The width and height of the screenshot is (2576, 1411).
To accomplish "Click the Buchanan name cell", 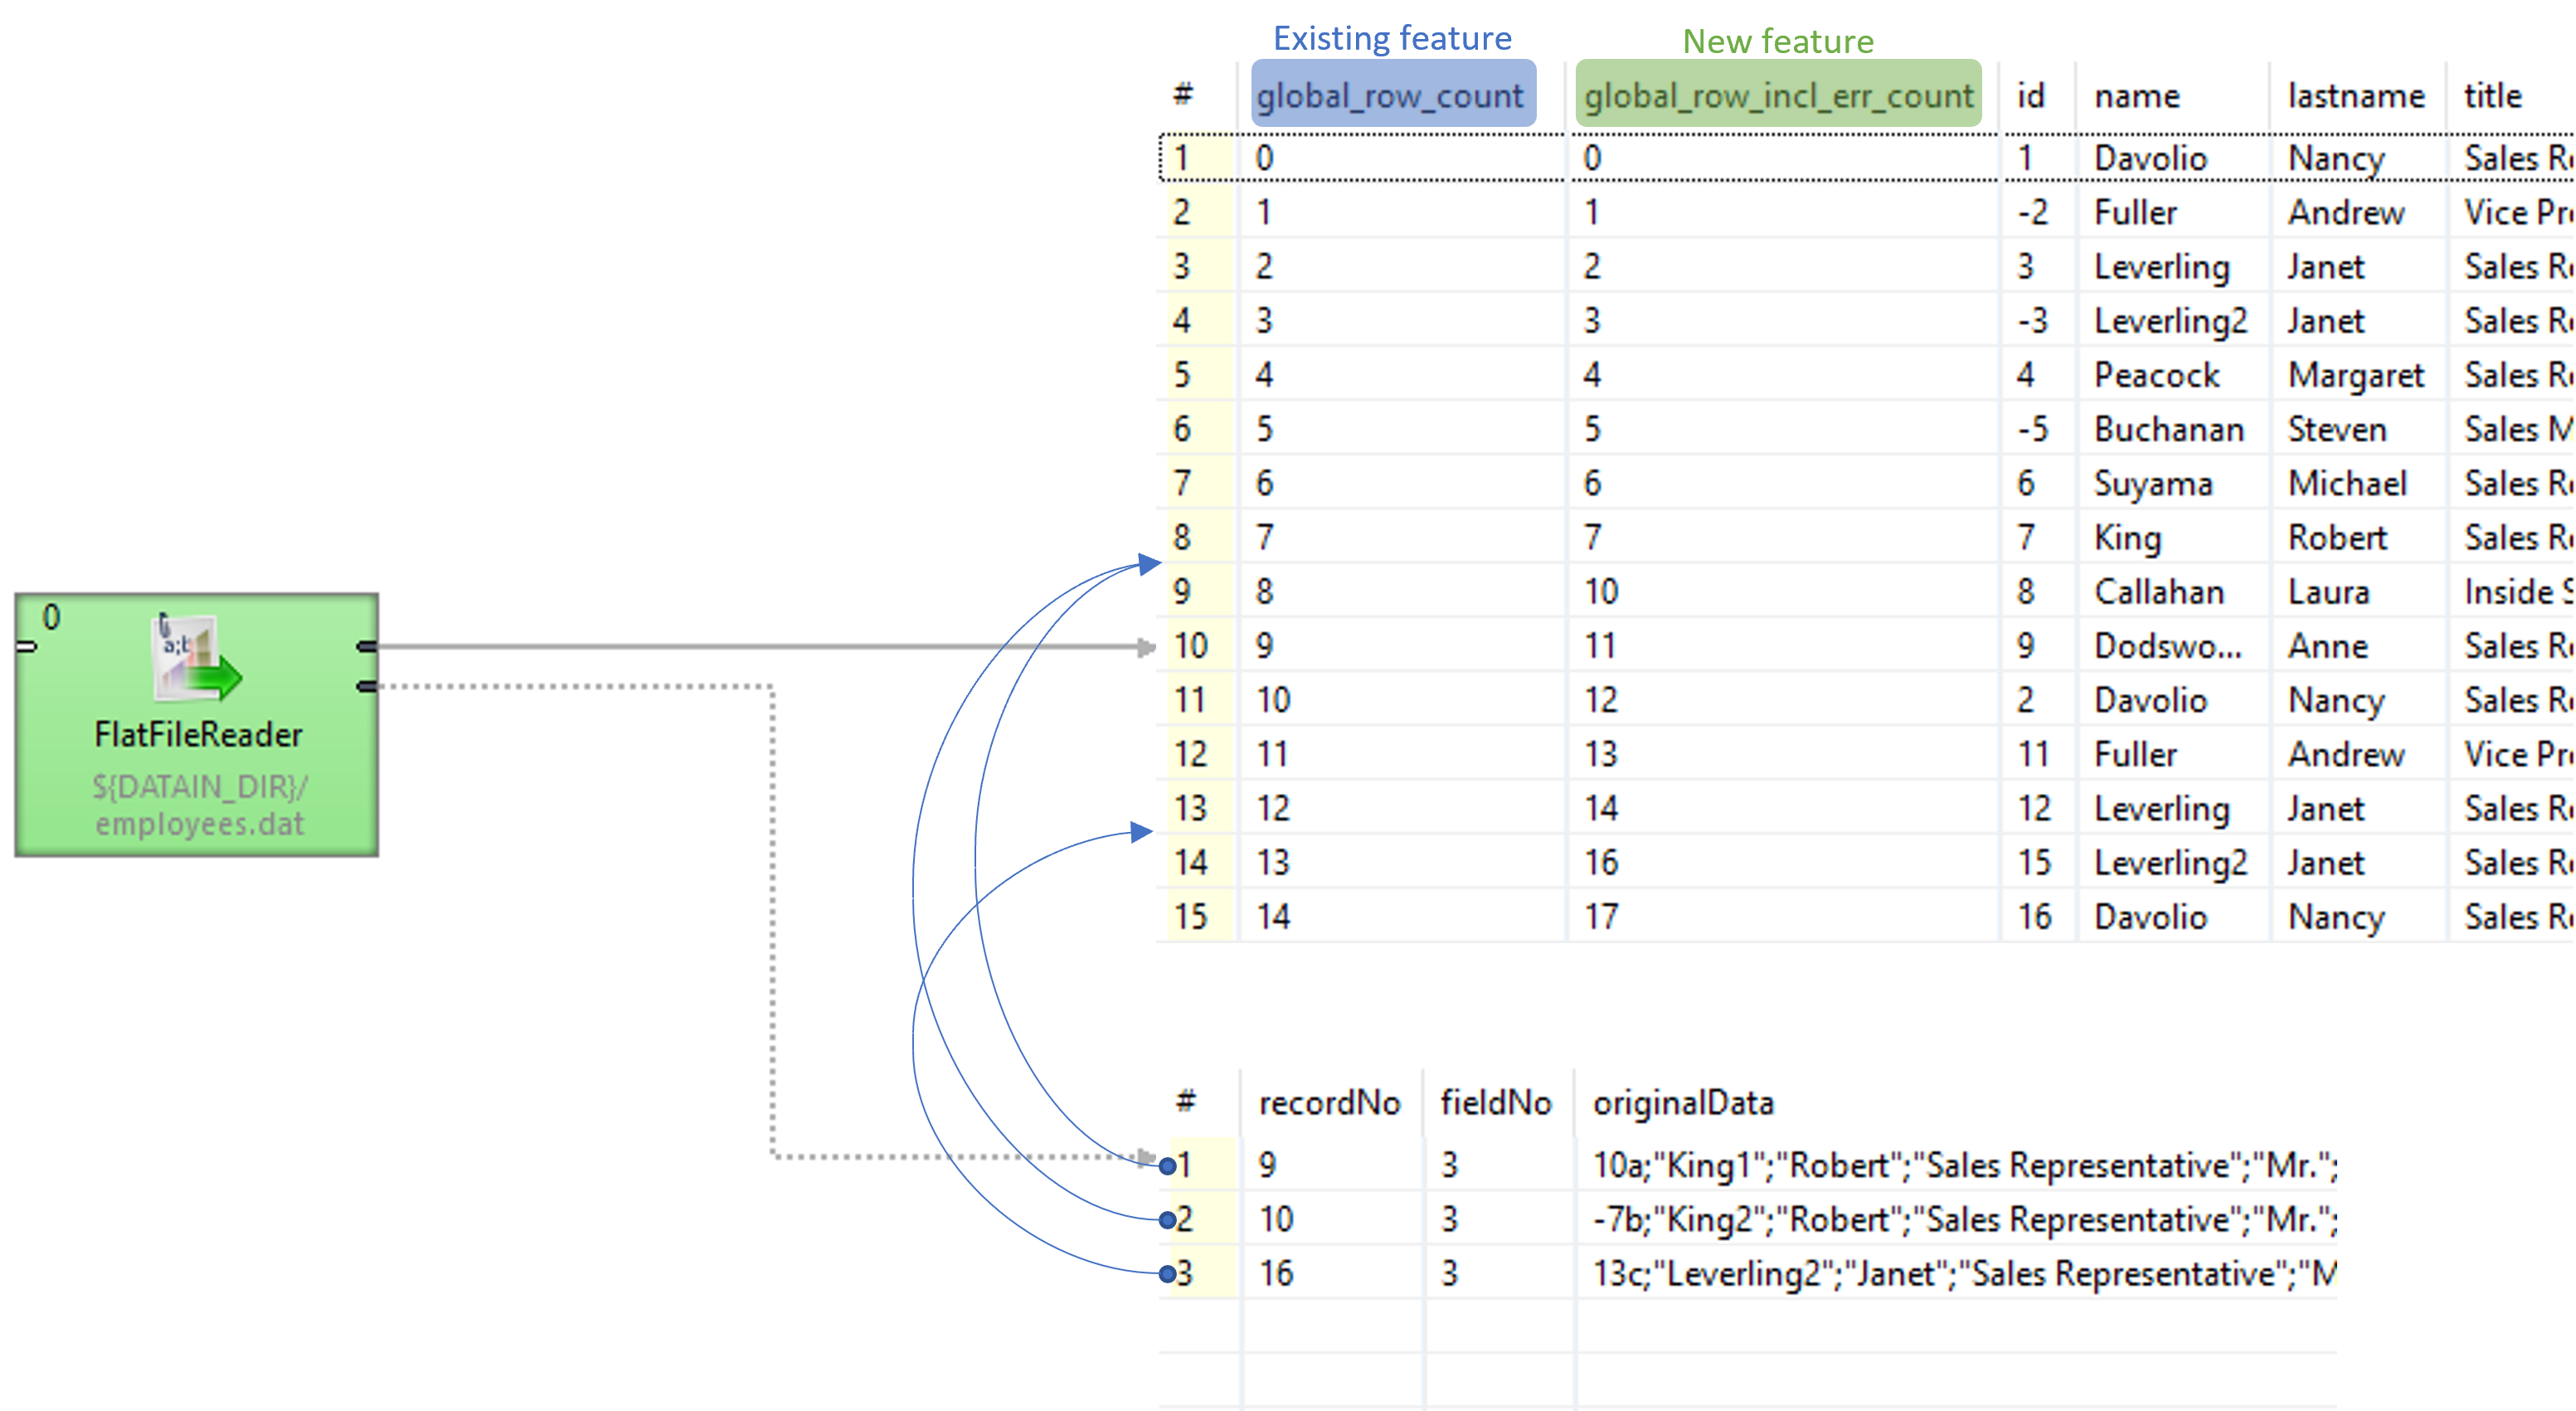I will (2168, 429).
